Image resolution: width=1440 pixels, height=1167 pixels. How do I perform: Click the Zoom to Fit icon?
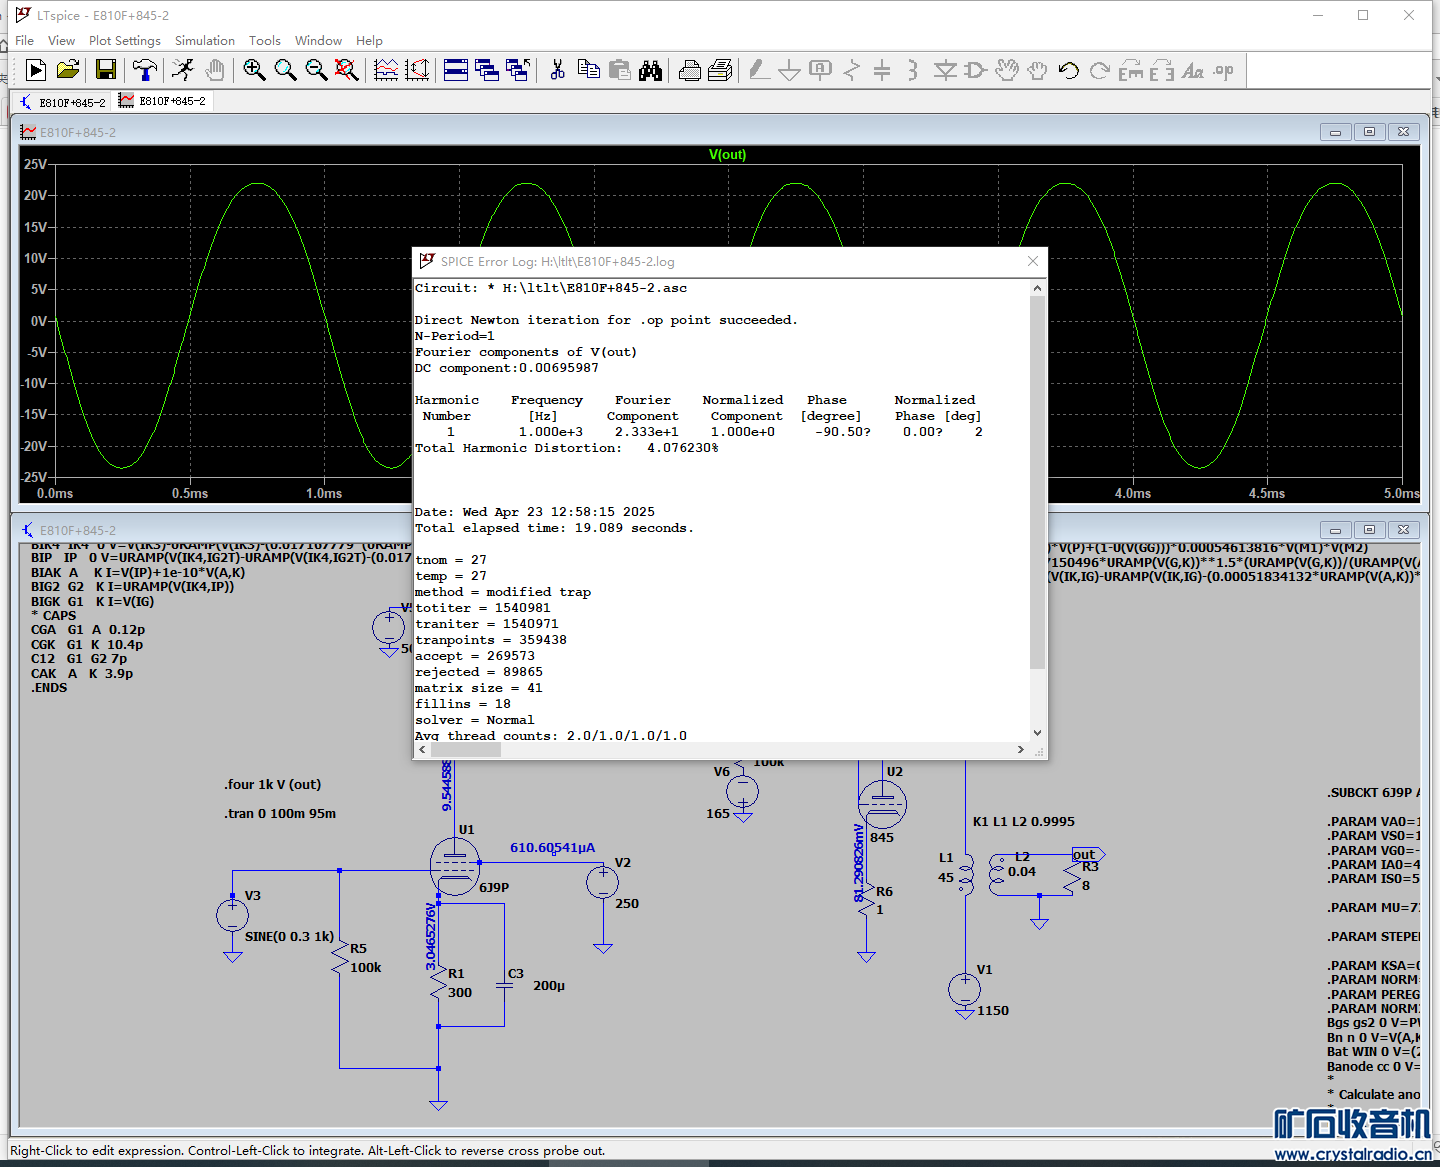pyautogui.click(x=346, y=70)
